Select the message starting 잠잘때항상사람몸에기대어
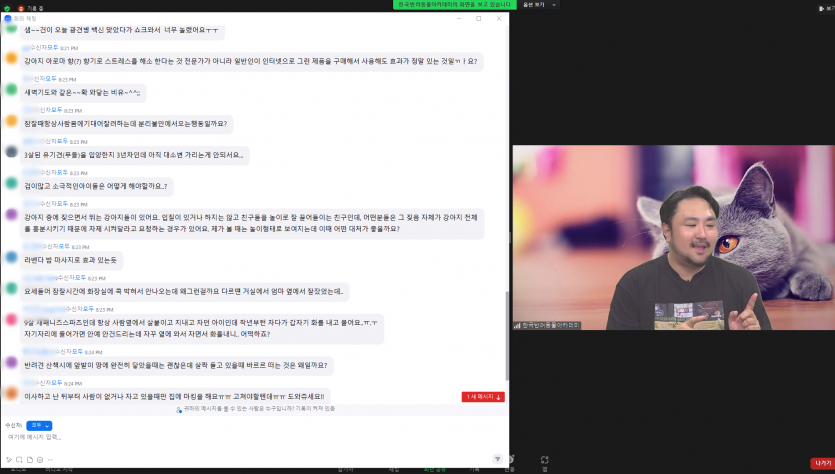Viewport: 835px width, 474px height. (x=126, y=124)
